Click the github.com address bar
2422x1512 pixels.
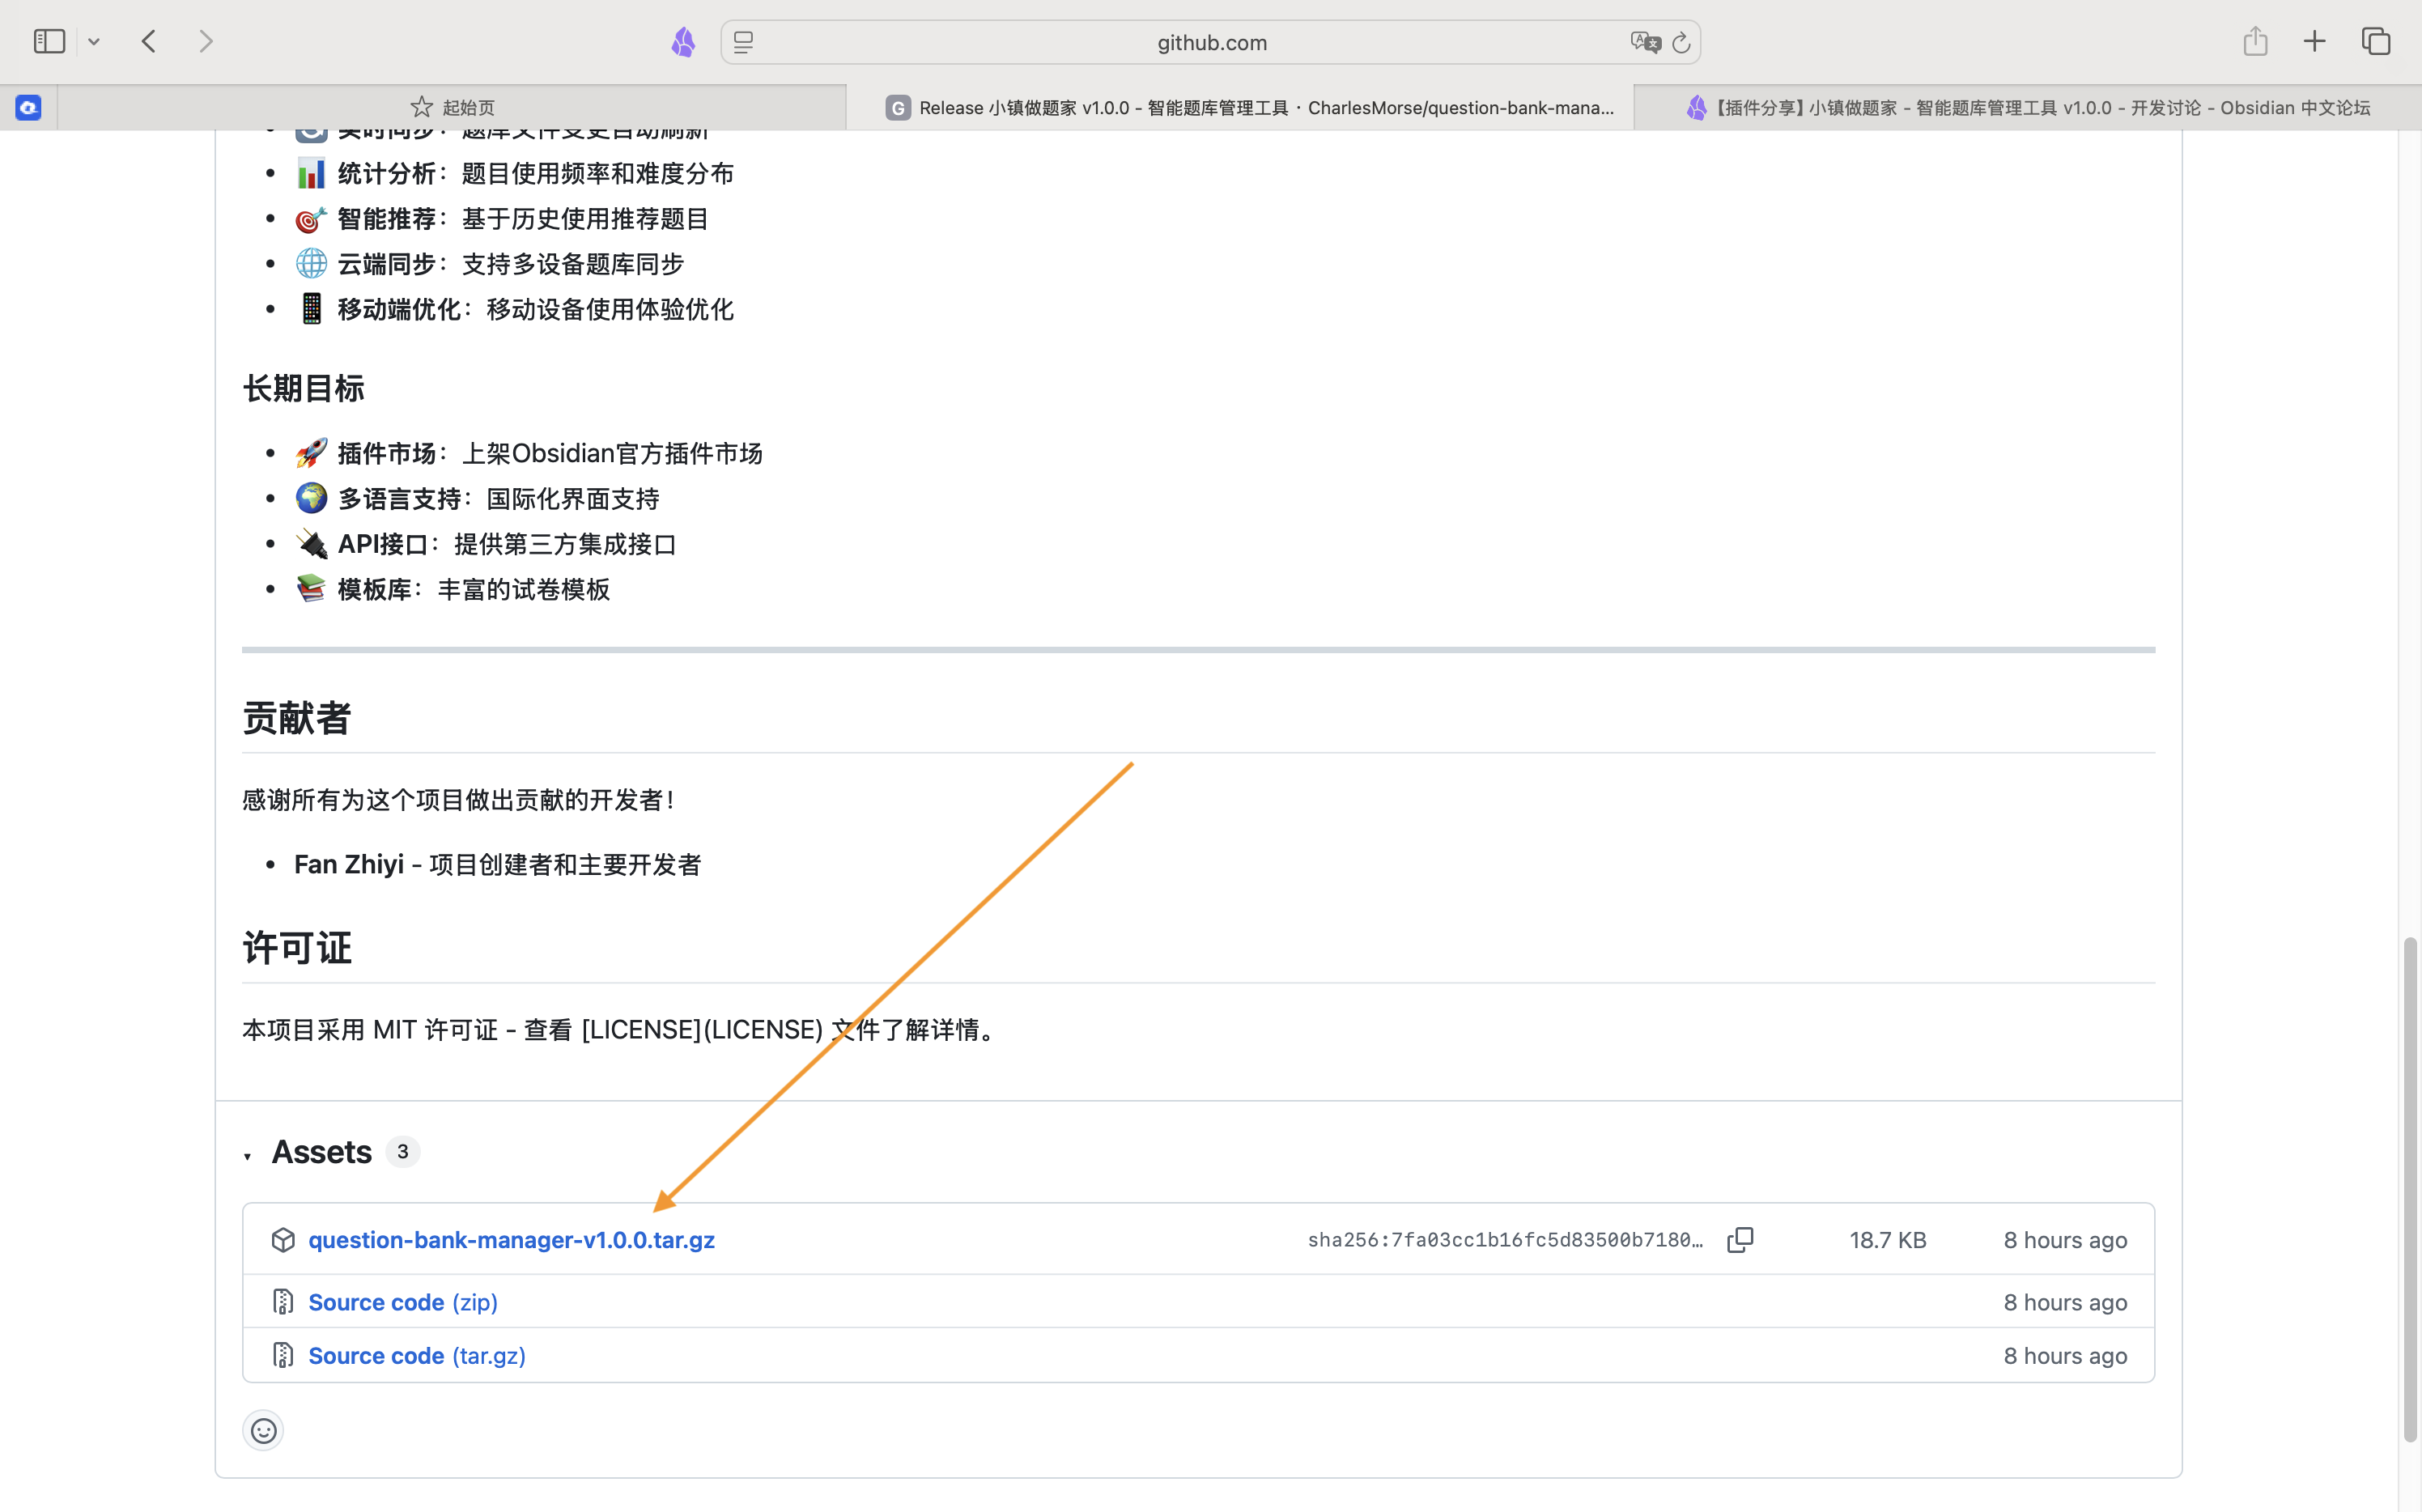pyautogui.click(x=1211, y=42)
